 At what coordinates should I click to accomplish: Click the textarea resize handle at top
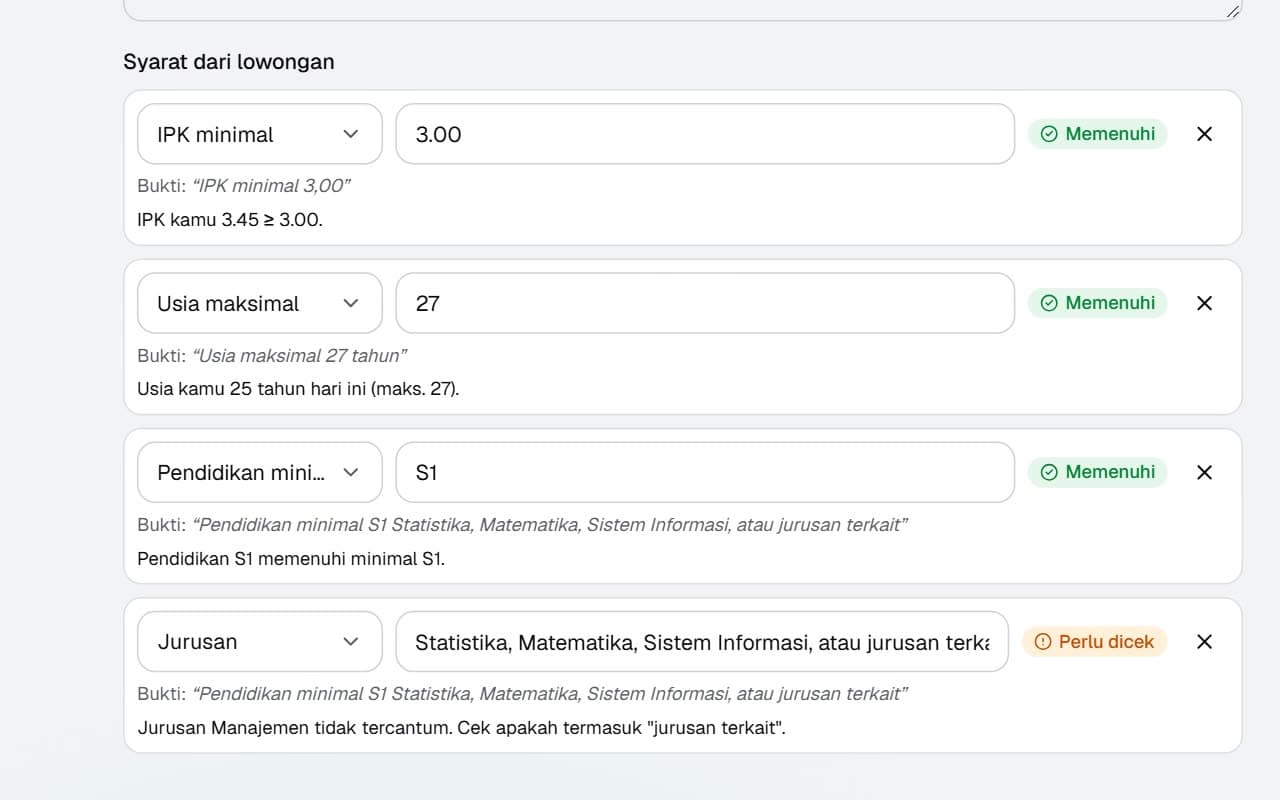coord(1232,11)
